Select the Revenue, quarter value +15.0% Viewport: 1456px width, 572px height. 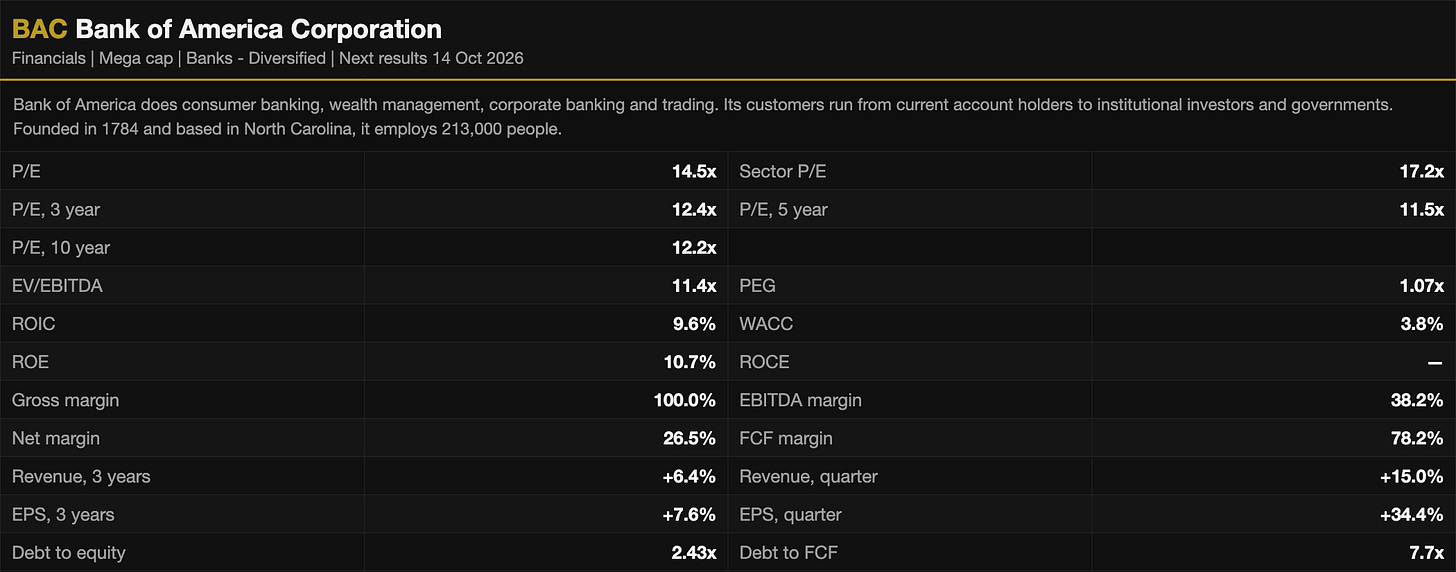coord(1413,476)
